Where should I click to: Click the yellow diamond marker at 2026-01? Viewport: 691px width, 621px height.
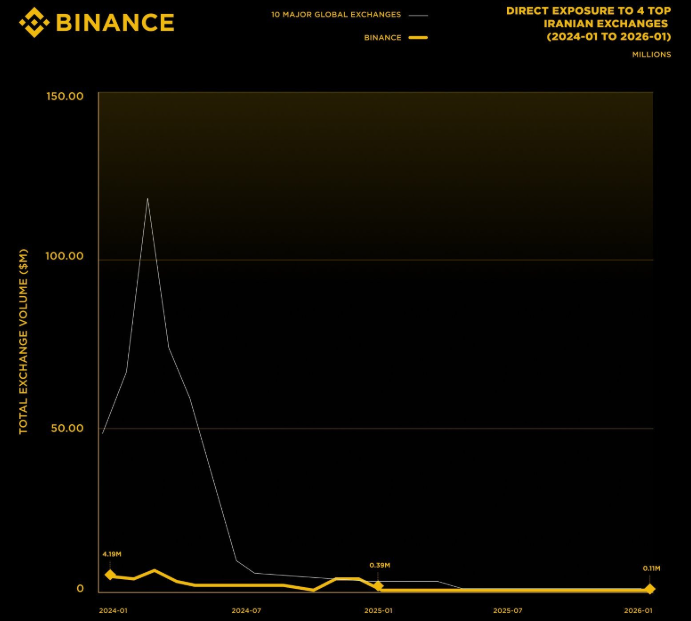pyautogui.click(x=649, y=589)
